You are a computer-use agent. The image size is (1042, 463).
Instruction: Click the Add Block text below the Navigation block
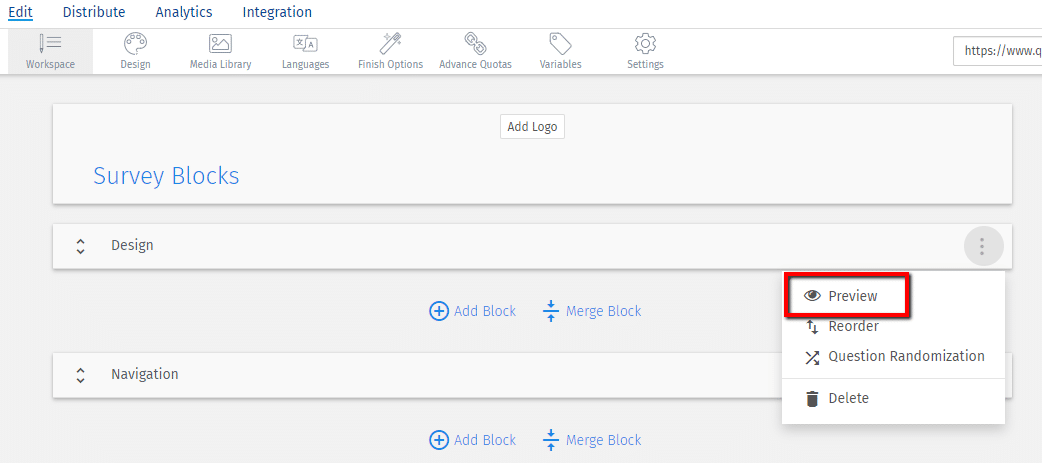[485, 440]
